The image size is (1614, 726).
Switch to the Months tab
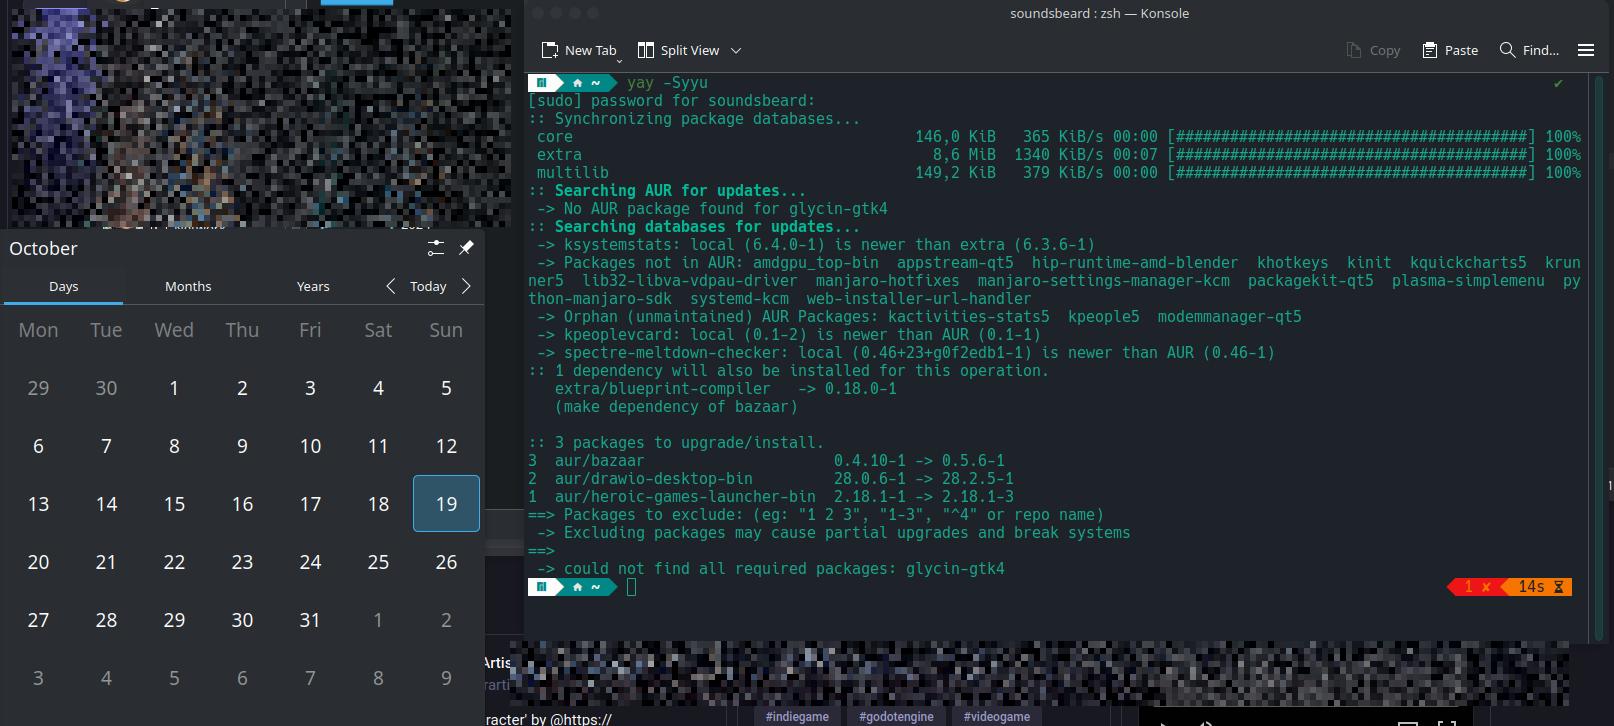click(188, 286)
